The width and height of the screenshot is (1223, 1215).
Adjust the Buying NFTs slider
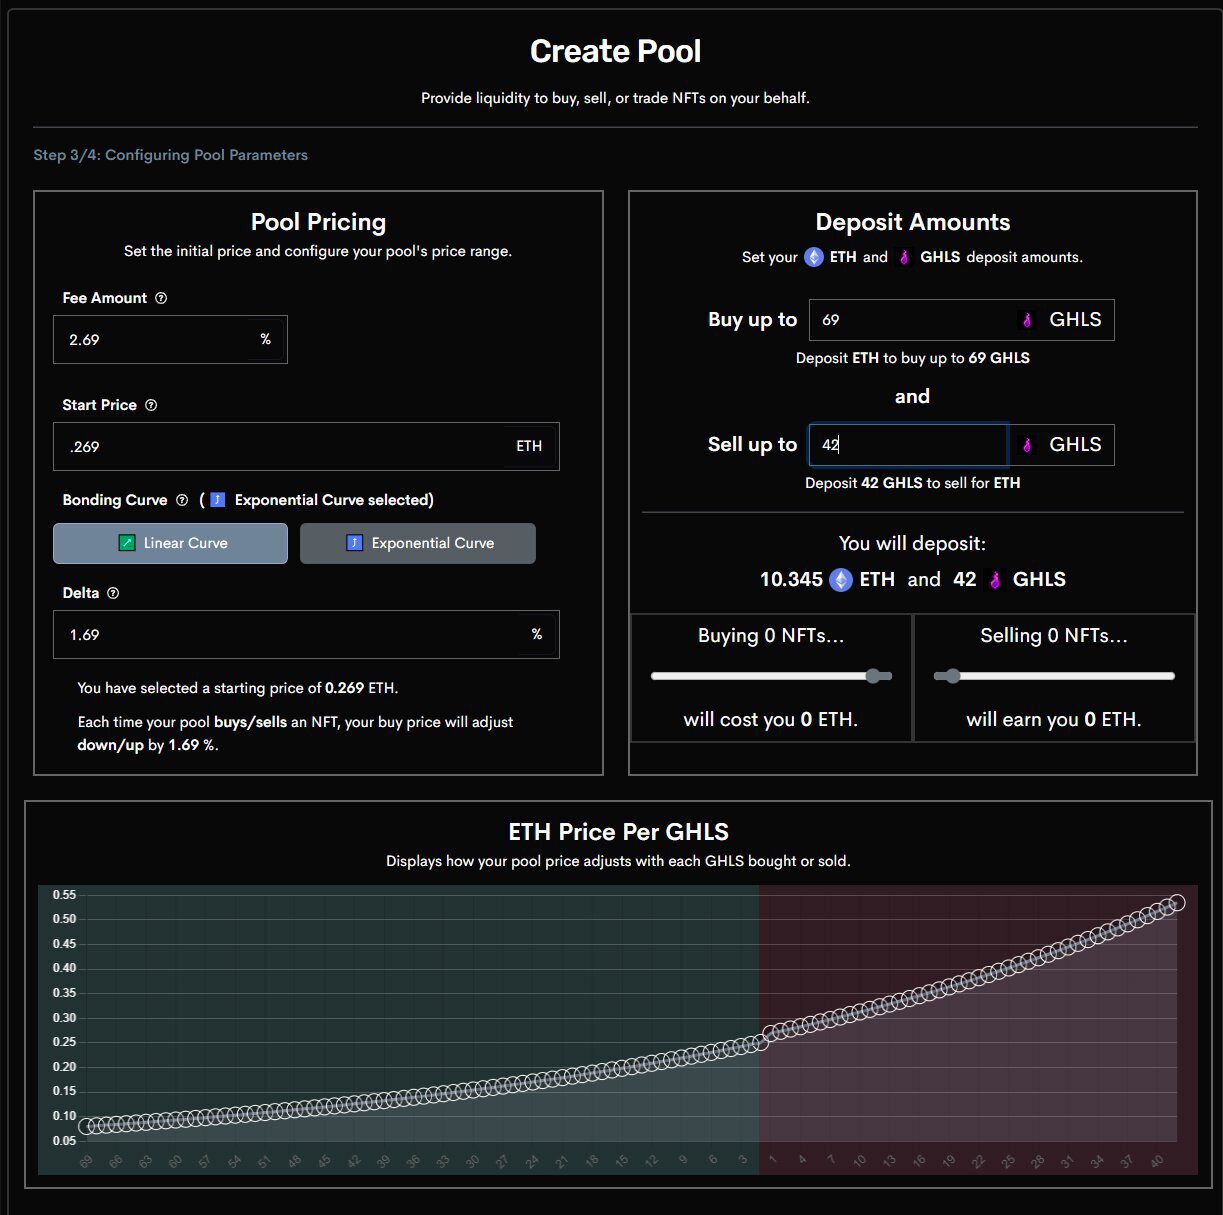click(x=874, y=676)
